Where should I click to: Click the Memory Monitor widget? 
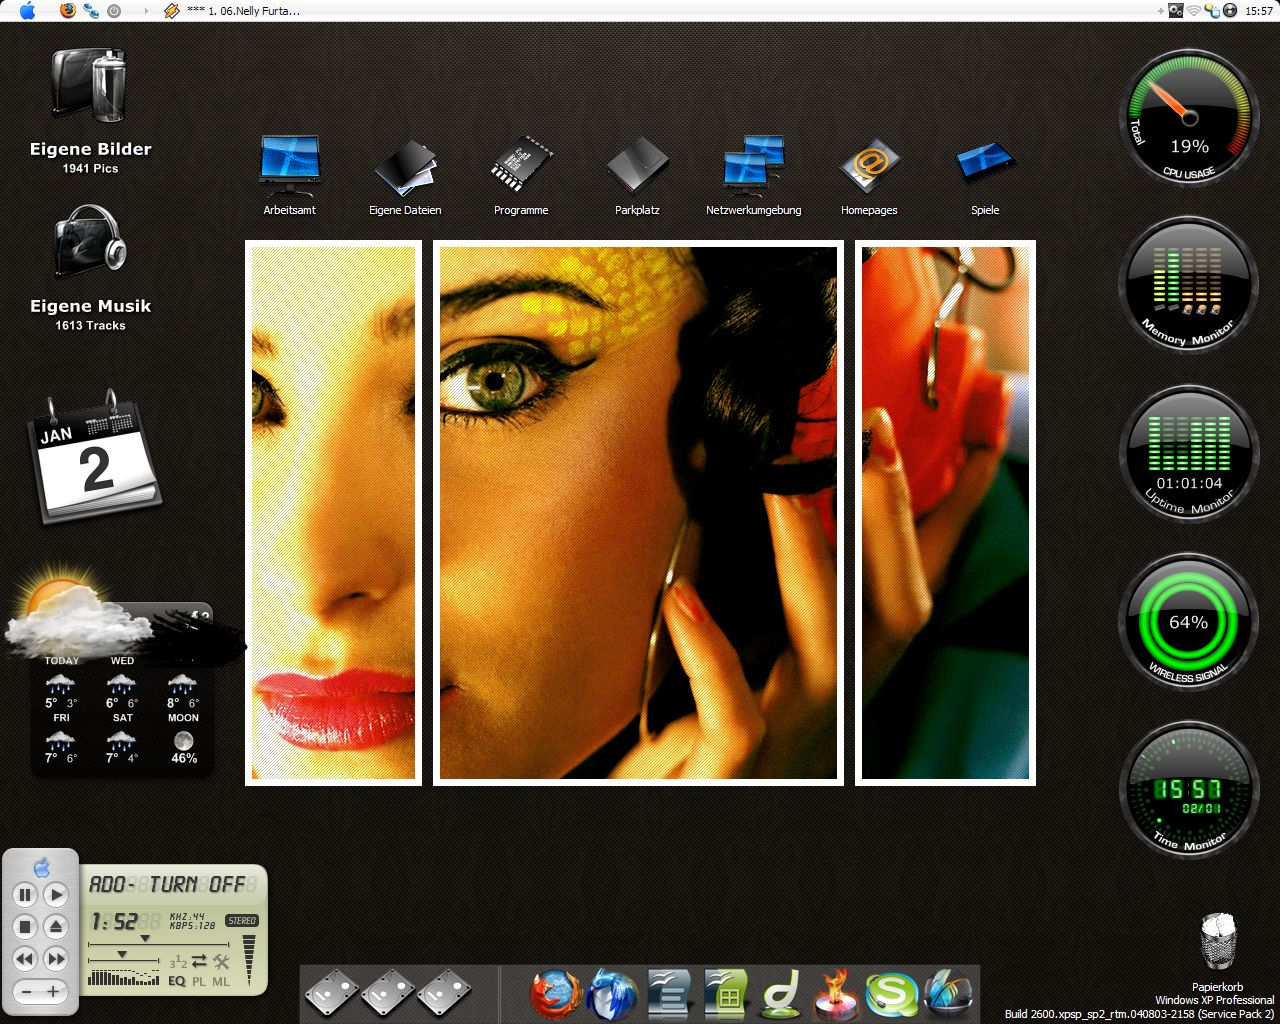point(1189,286)
